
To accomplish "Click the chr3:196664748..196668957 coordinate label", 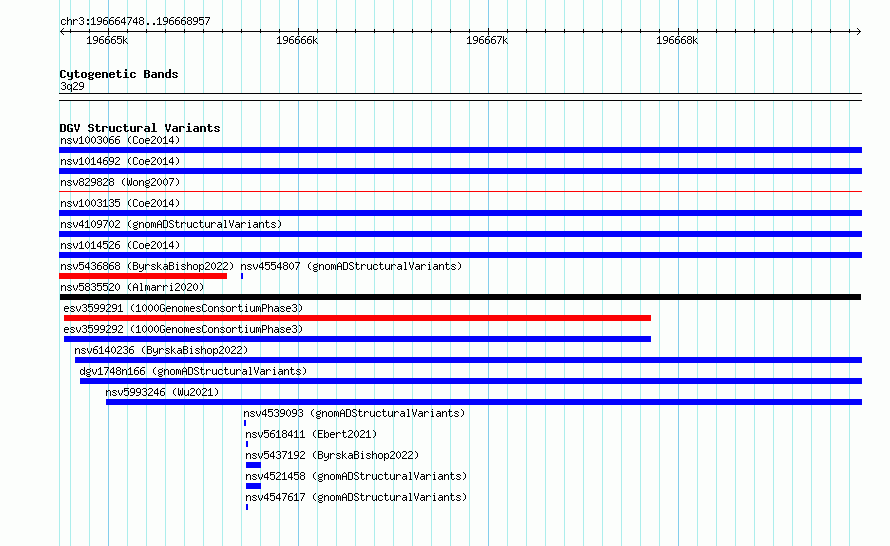I will tap(135, 21).
